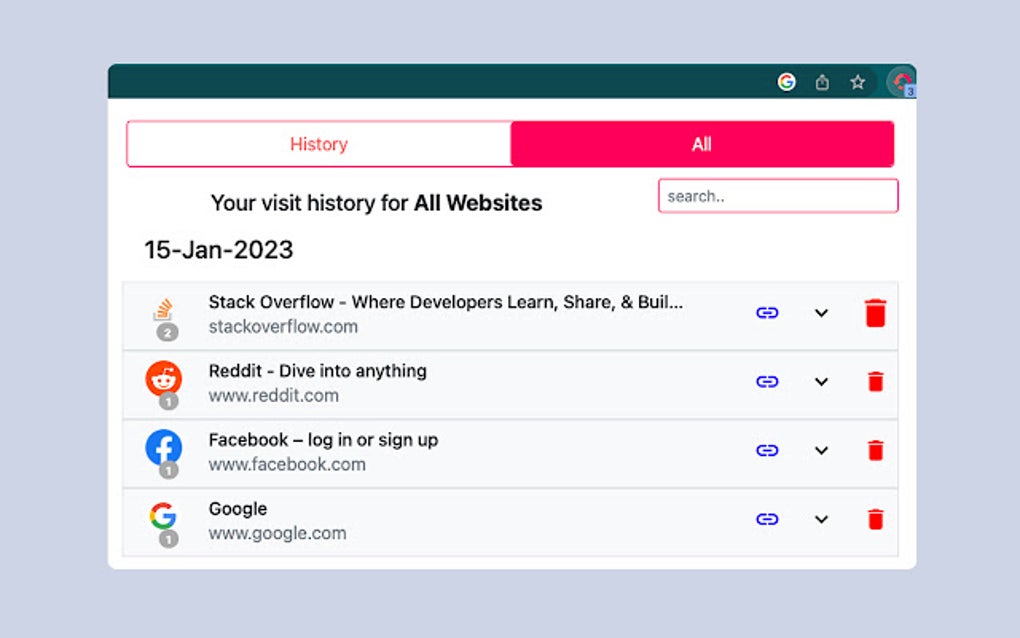
Task: Expand the Reddit history entry
Action: pyautogui.click(x=821, y=382)
